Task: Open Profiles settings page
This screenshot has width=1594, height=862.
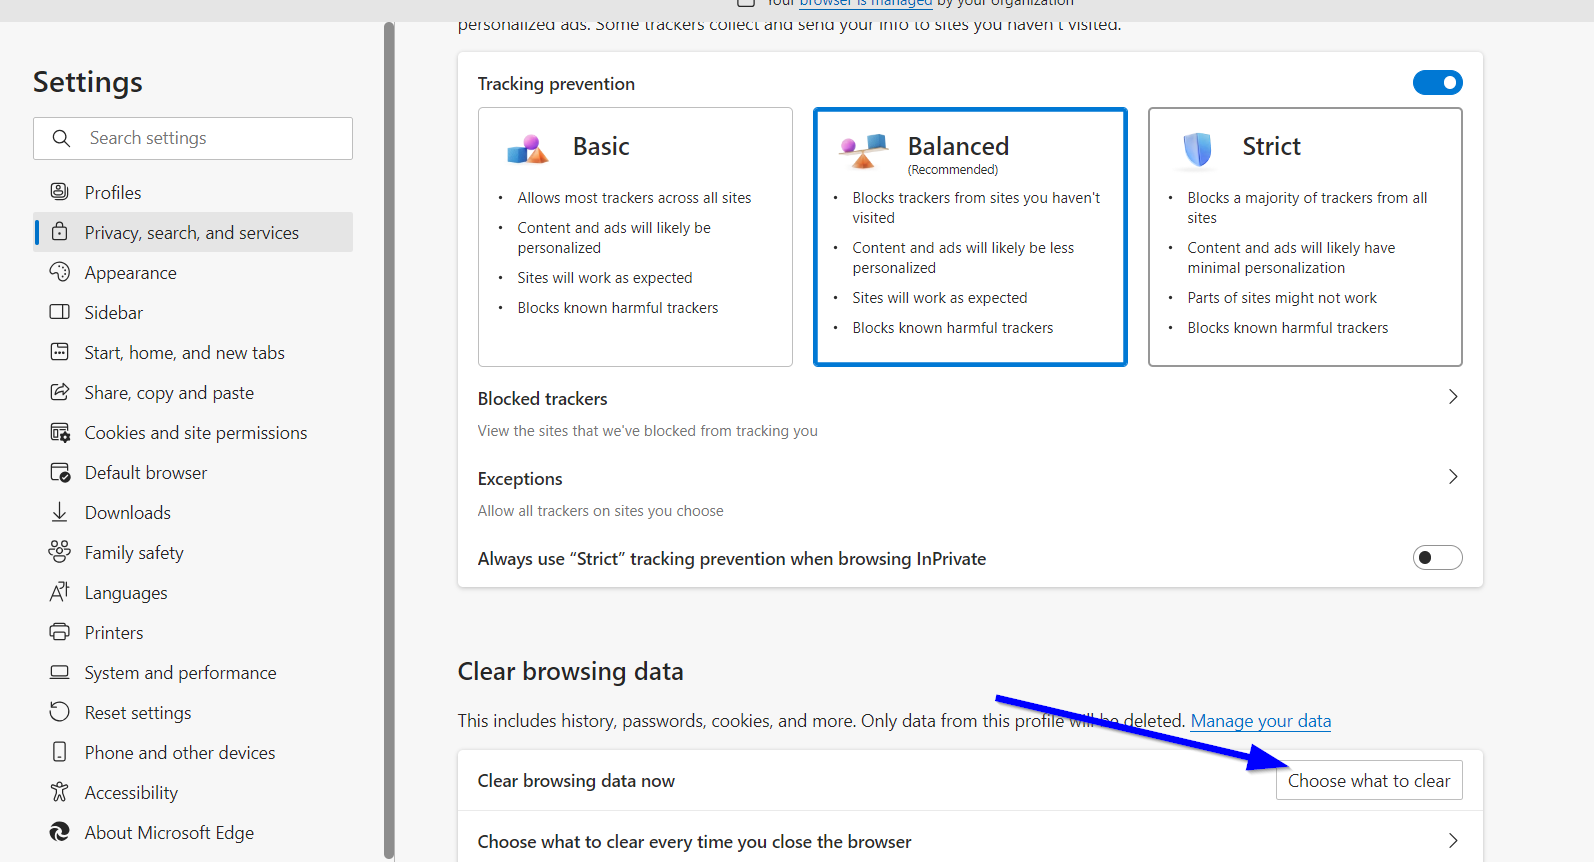Action: click(x=193, y=192)
